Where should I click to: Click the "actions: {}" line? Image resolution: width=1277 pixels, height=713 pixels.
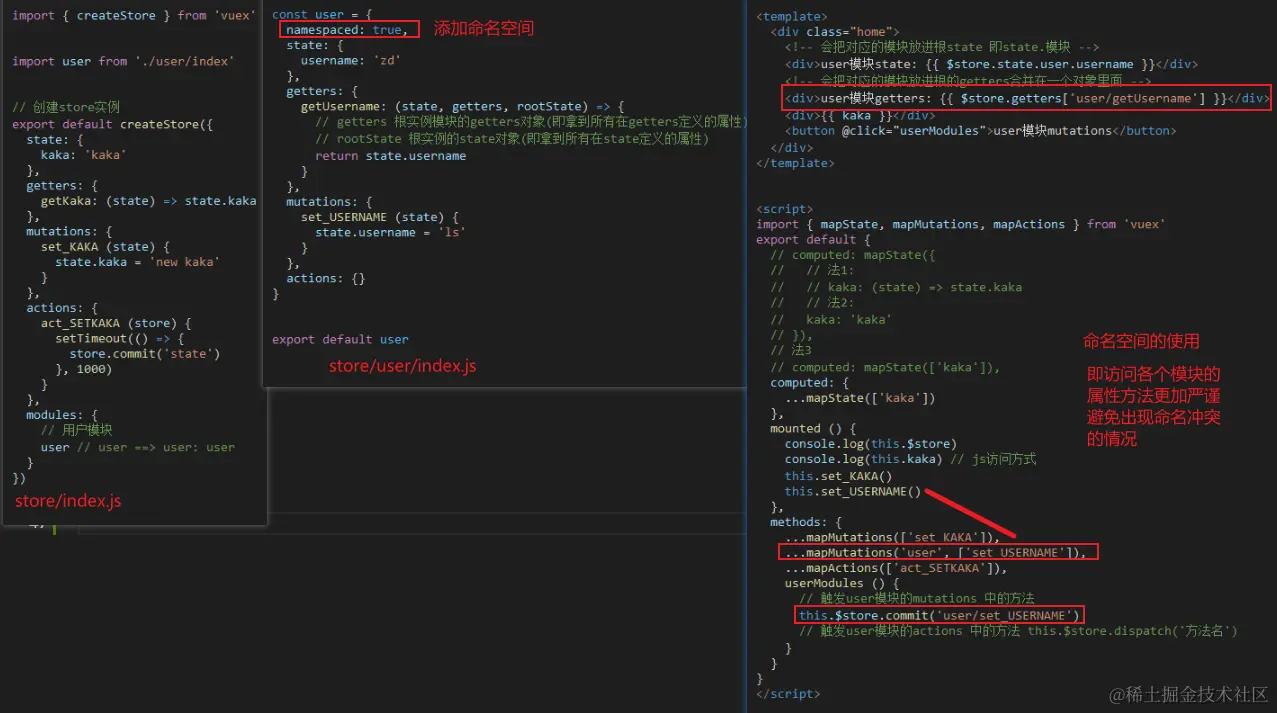pyautogui.click(x=326, y=278)
